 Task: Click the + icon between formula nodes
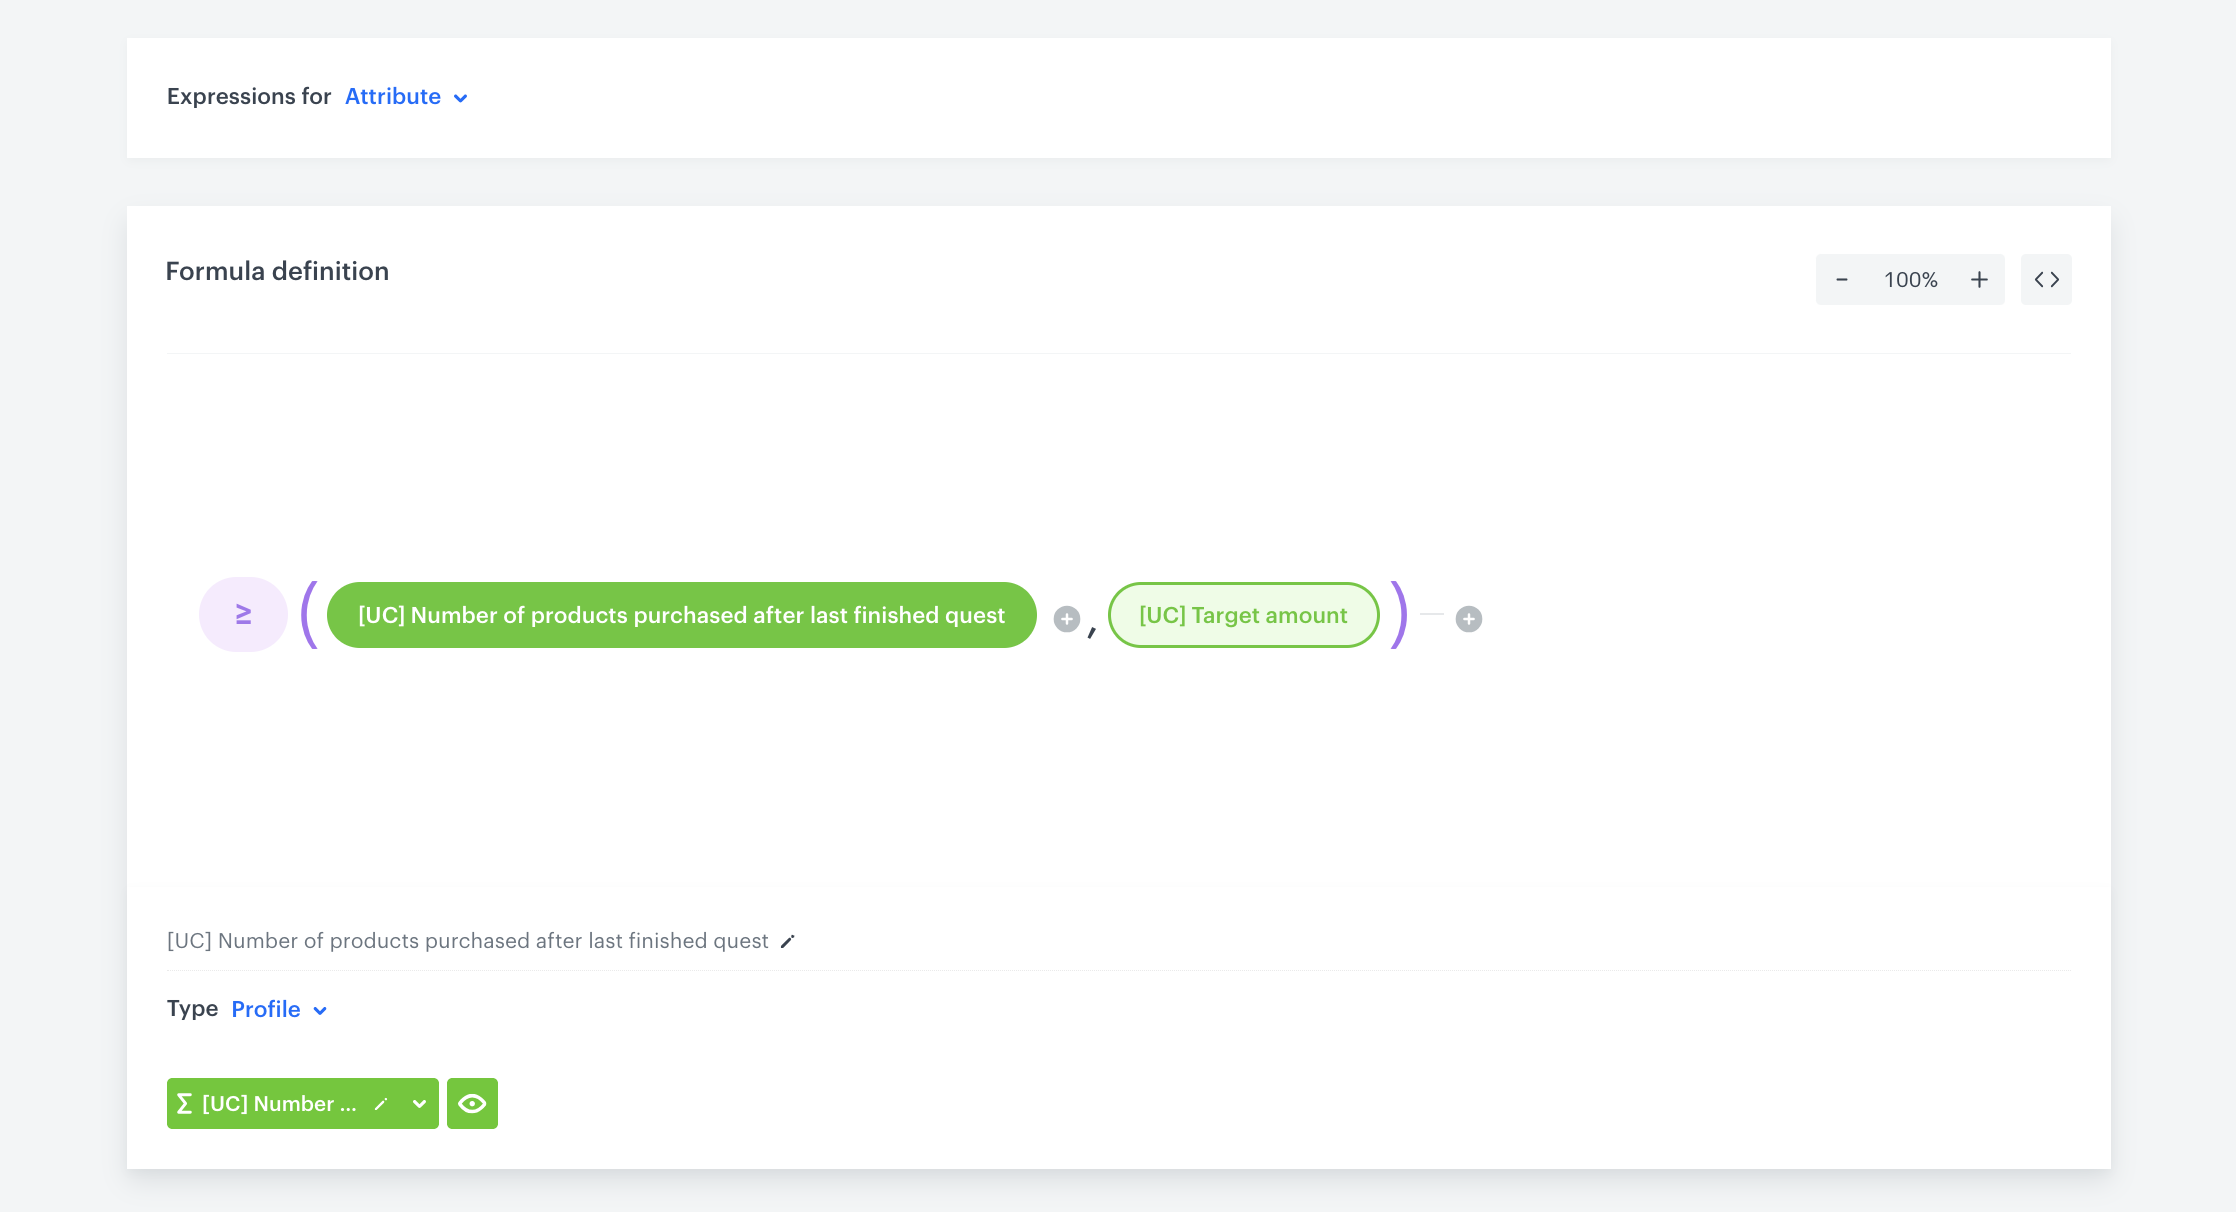[1067, 615]
